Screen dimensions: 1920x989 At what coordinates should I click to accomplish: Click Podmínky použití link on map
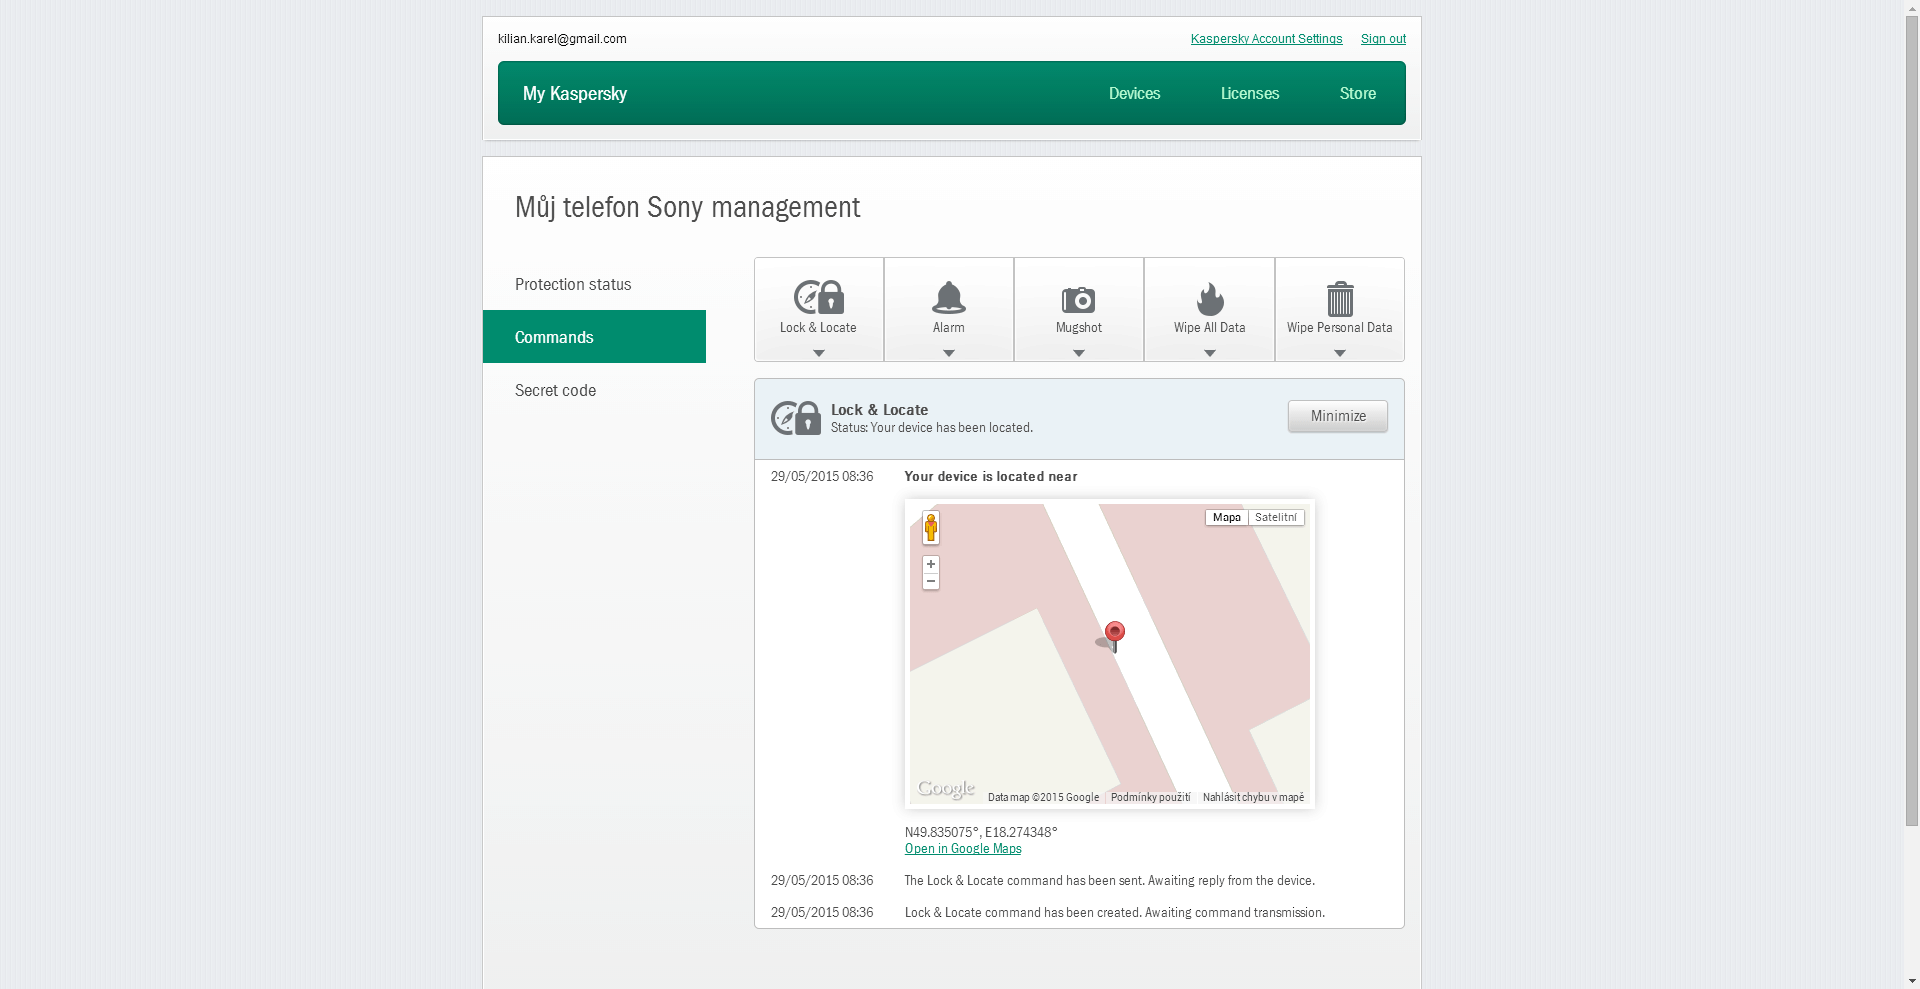(1150, 797)
